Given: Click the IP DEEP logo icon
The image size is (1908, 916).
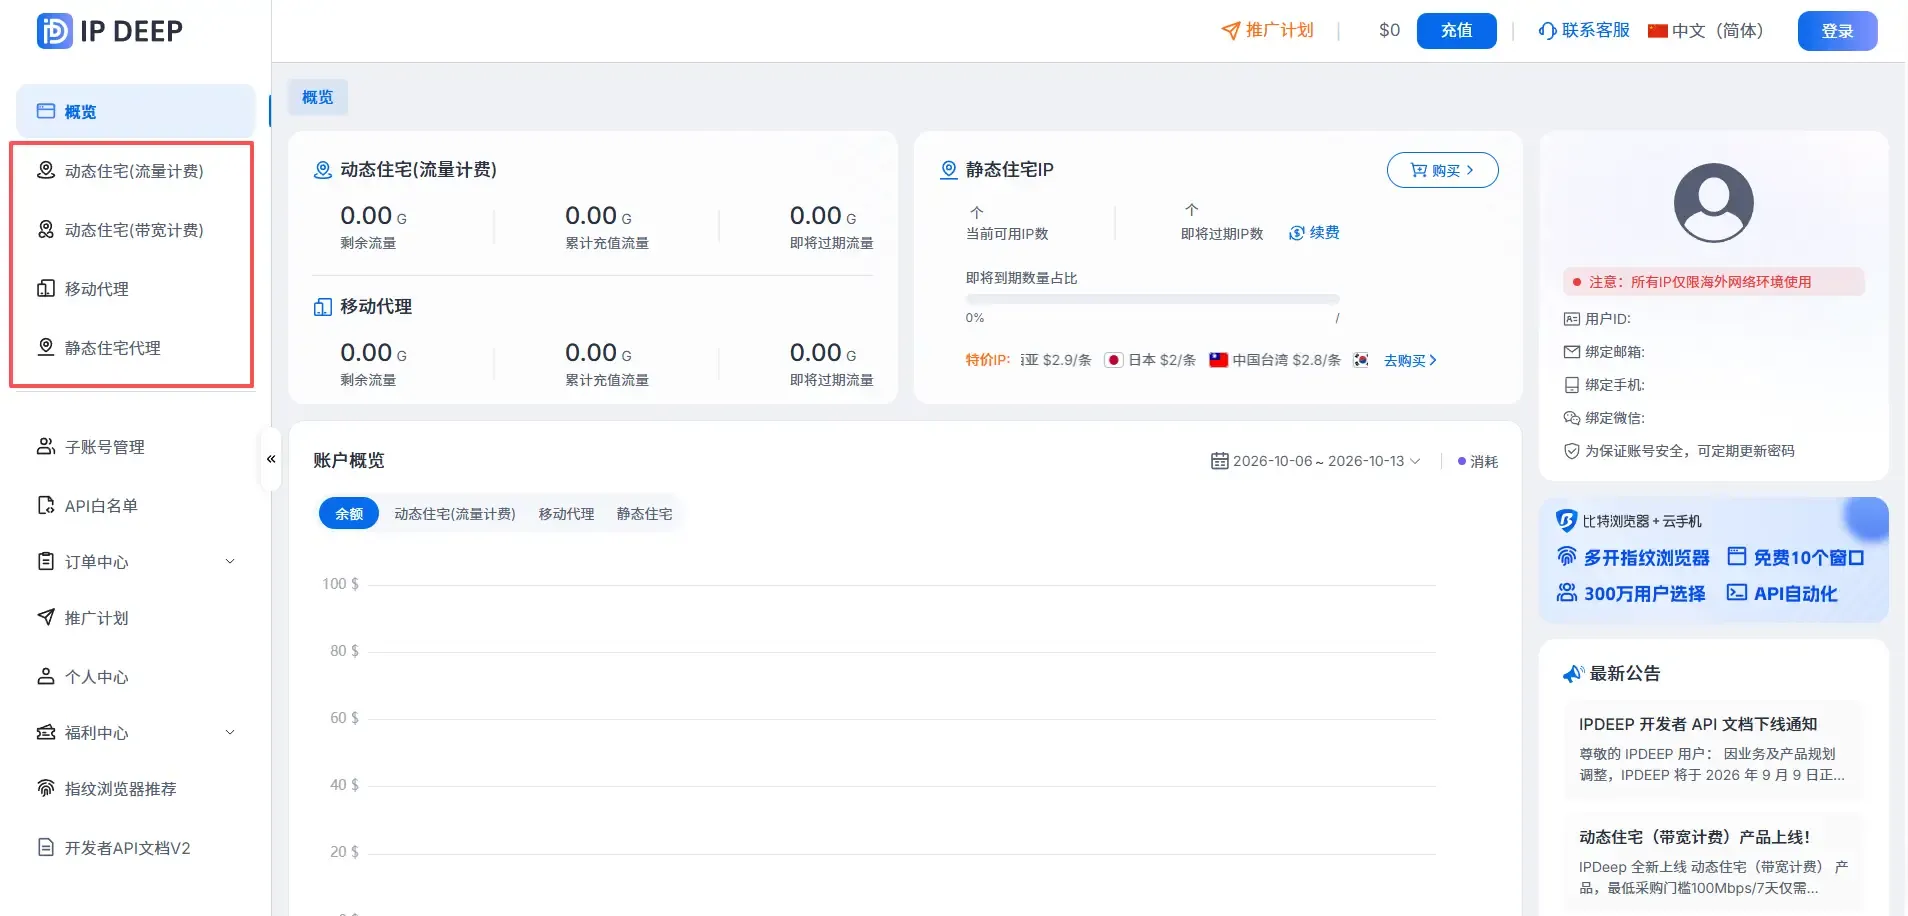Looking at the screenshot, I should coord(54,31).
